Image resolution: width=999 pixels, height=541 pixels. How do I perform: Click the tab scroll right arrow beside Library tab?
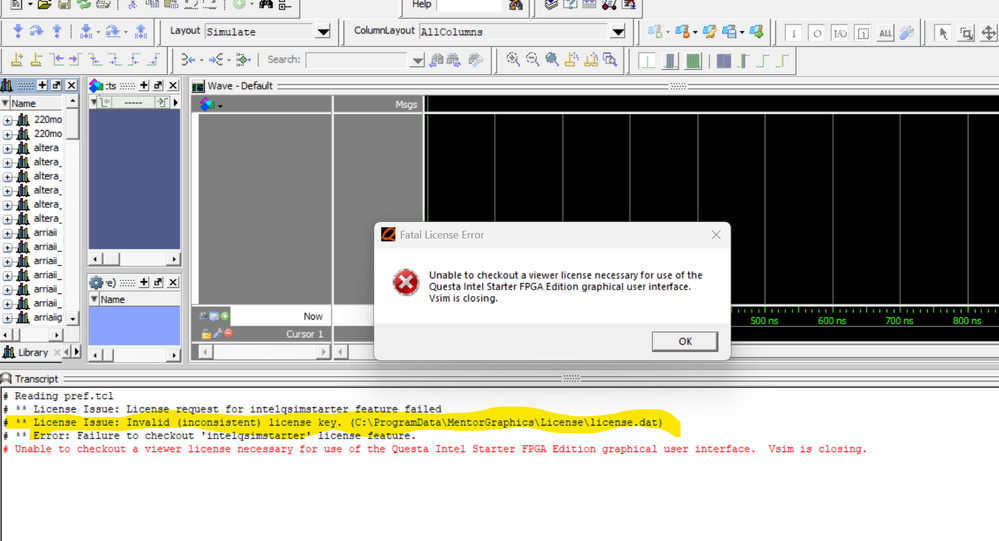tap(77, 352)
